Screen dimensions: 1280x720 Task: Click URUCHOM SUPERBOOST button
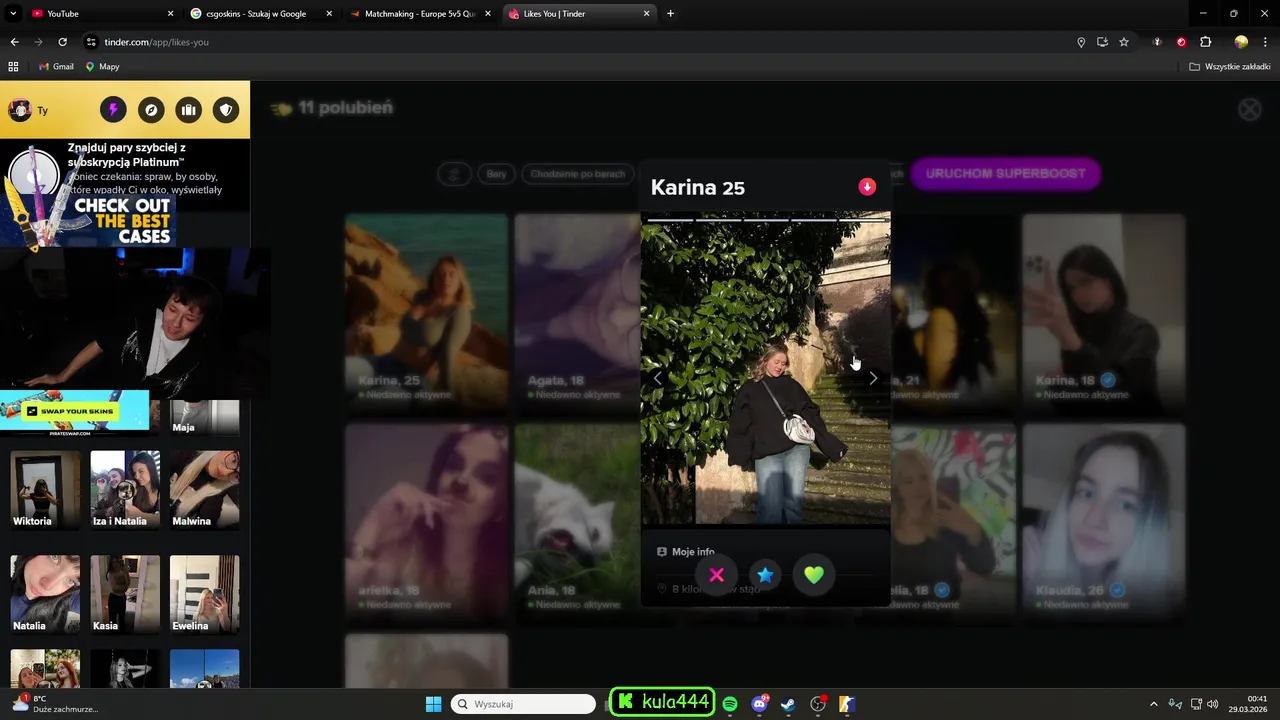pos(1005,174)
